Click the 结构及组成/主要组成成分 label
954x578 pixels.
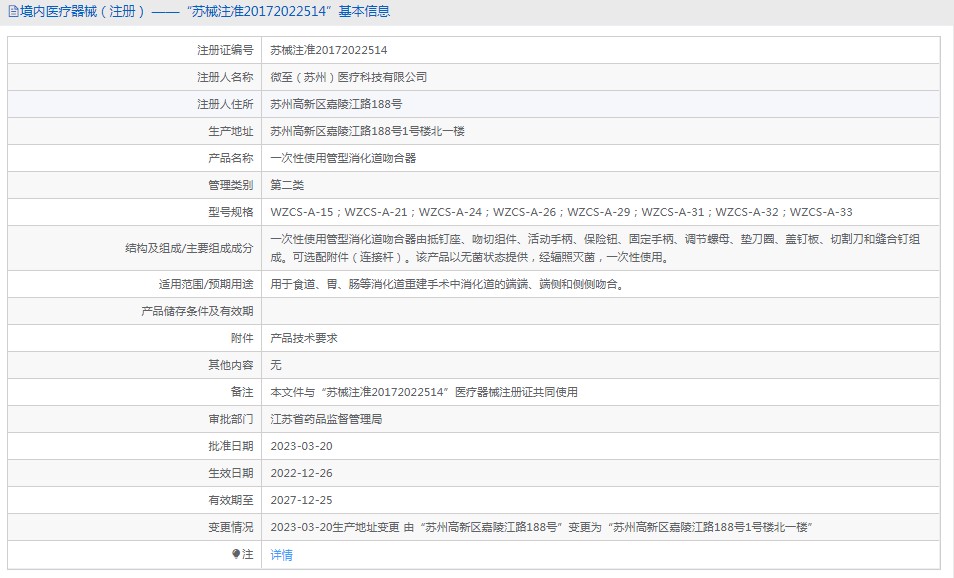click(x=189, y=248)
